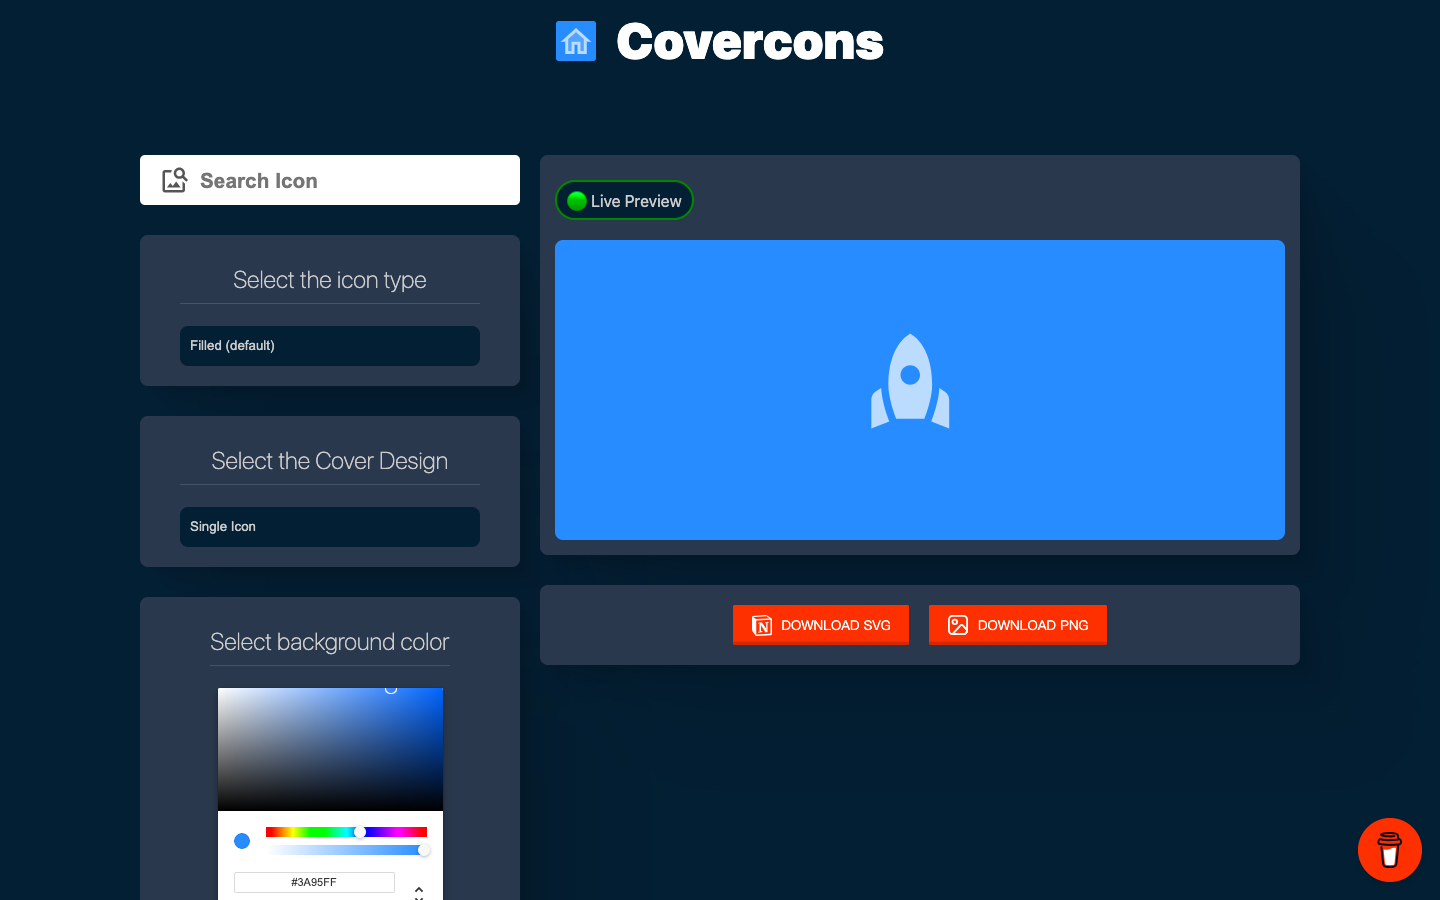Click the Notion icon on Download SVG

tap(762, 626)
